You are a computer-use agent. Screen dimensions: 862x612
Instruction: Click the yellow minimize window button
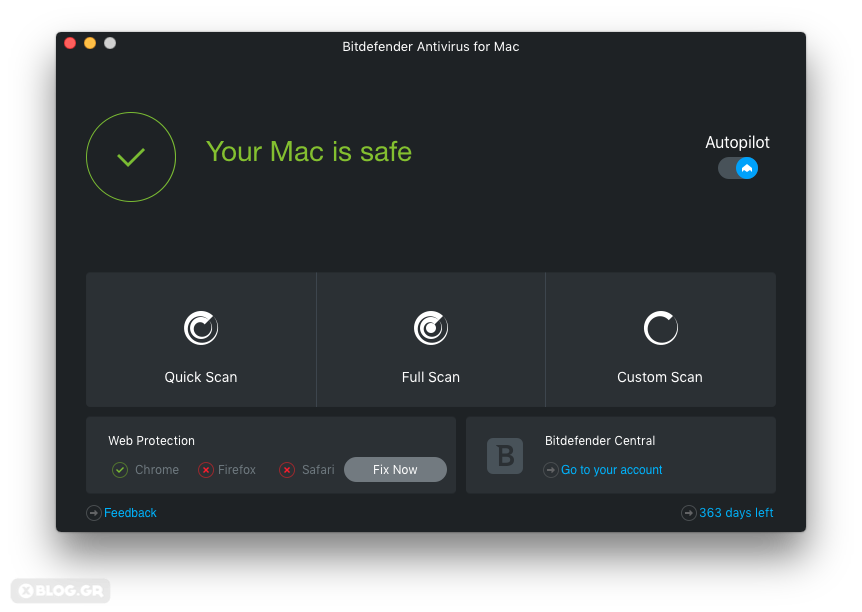pyautogui.click(x=90, y=43)
